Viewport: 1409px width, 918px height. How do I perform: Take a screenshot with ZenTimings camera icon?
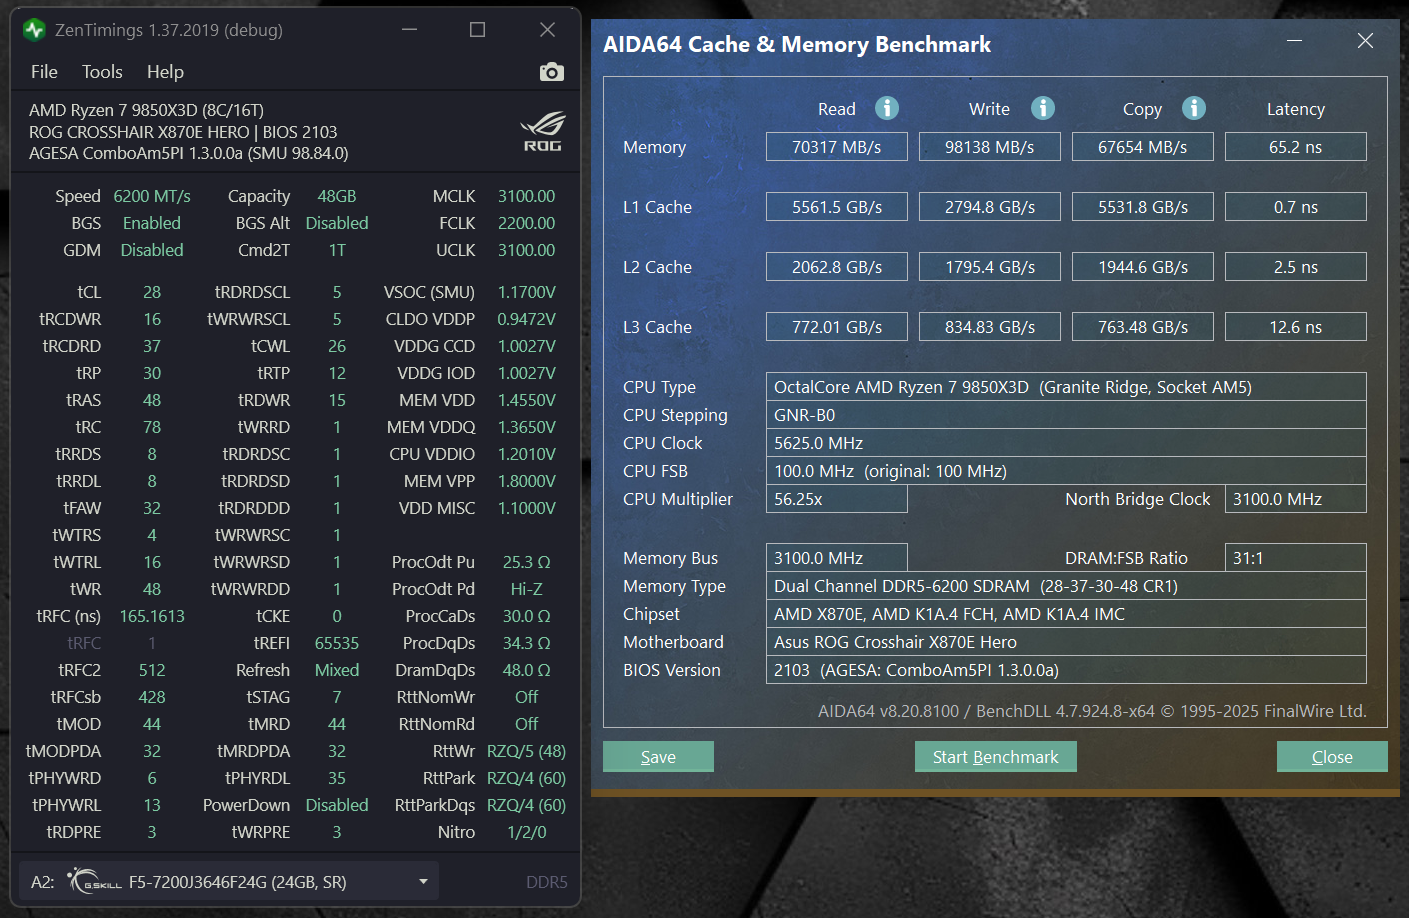[x=551, y=72]
